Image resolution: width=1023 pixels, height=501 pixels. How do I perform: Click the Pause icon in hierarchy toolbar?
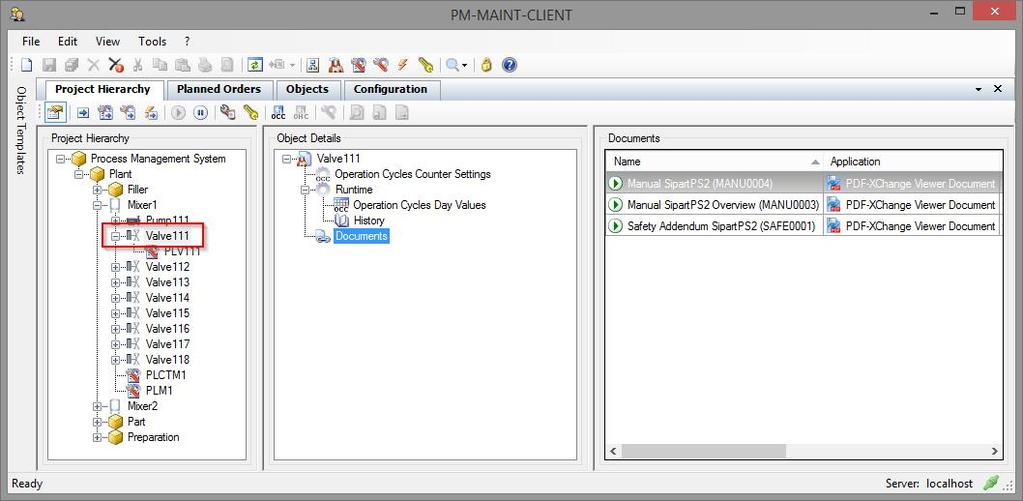click(200, 113)
